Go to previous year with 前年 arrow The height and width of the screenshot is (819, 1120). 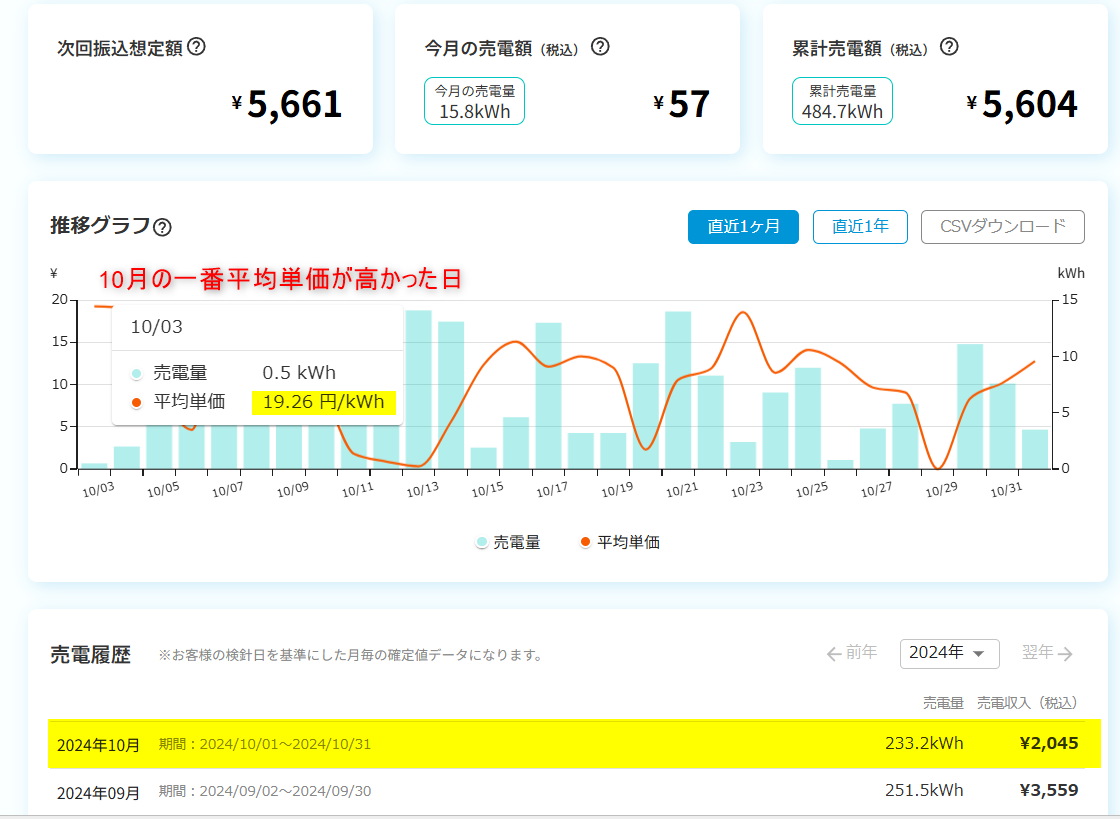(851, 653)
